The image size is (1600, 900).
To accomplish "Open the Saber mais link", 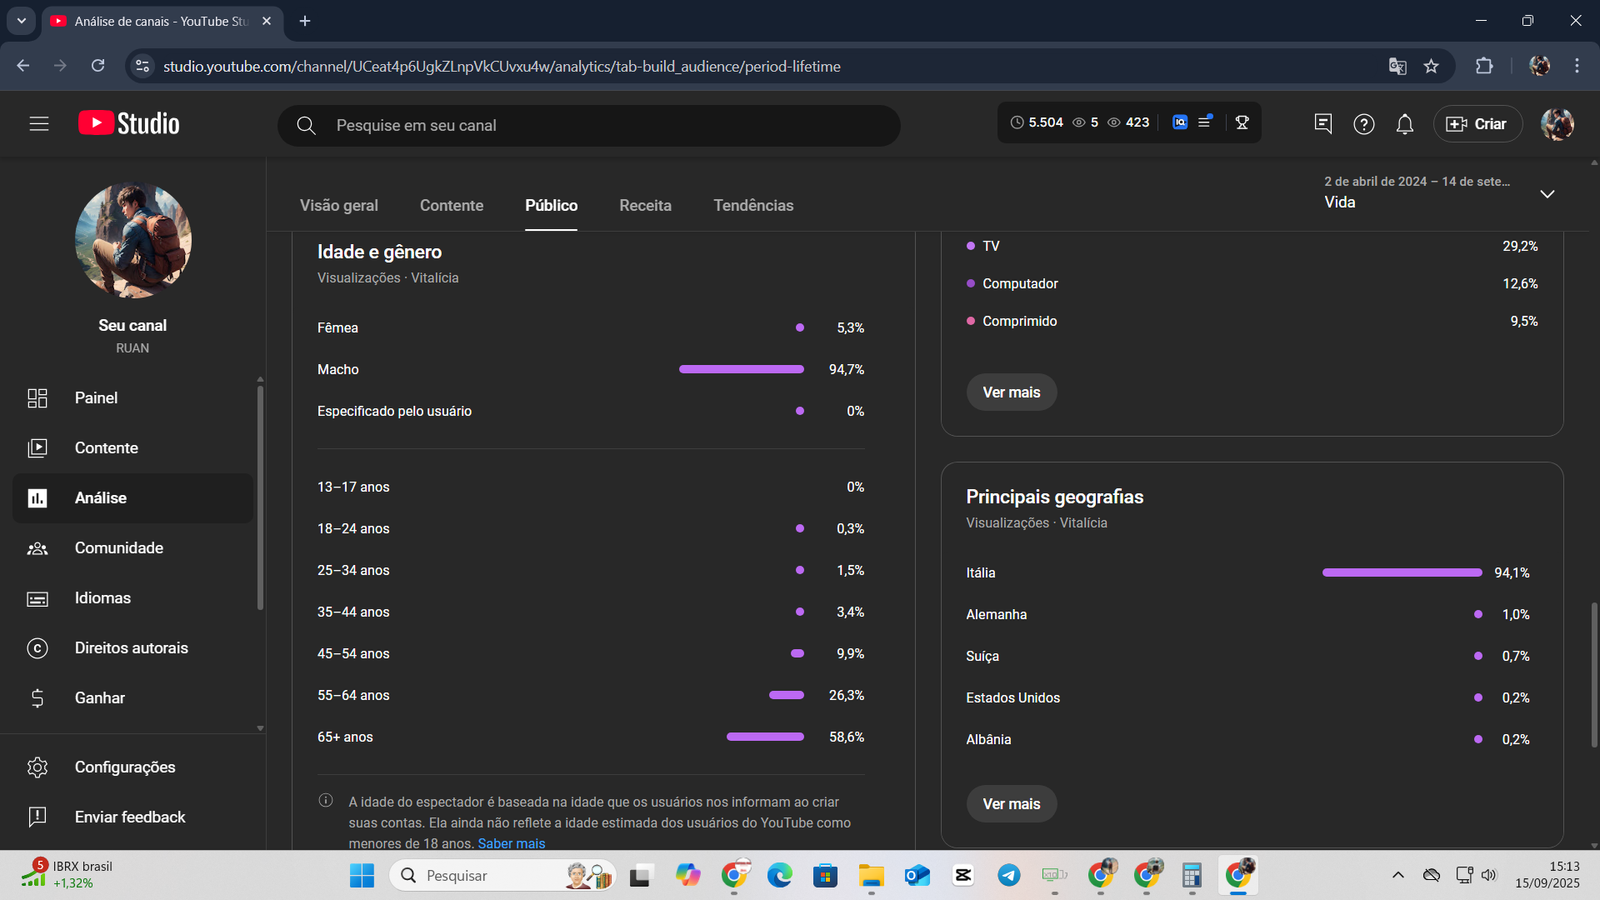I will [x=511, y=843].
